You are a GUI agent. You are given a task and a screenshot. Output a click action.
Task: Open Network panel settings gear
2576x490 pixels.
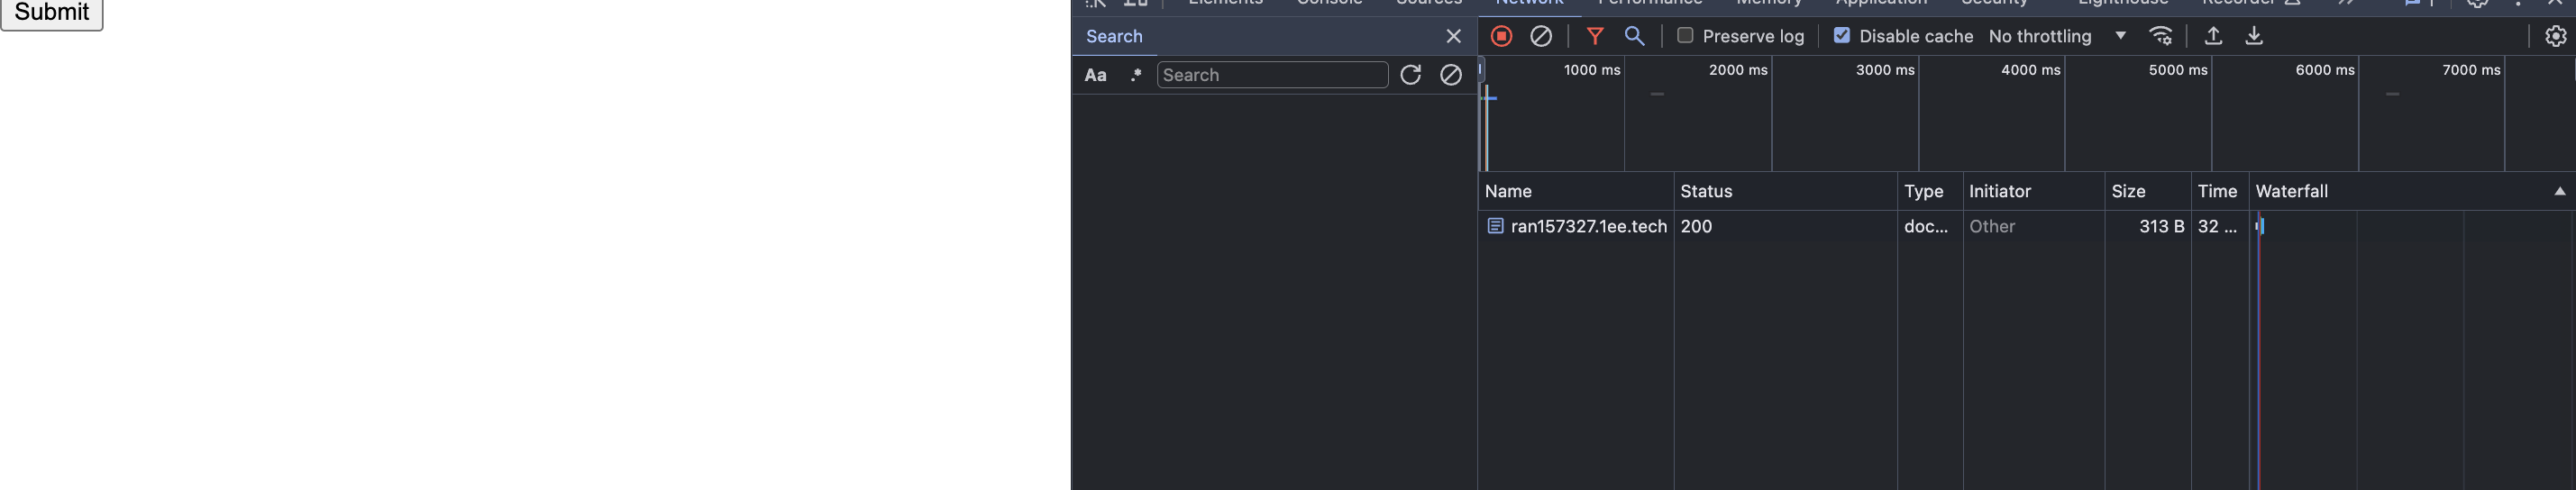[x=2555, y=36]
